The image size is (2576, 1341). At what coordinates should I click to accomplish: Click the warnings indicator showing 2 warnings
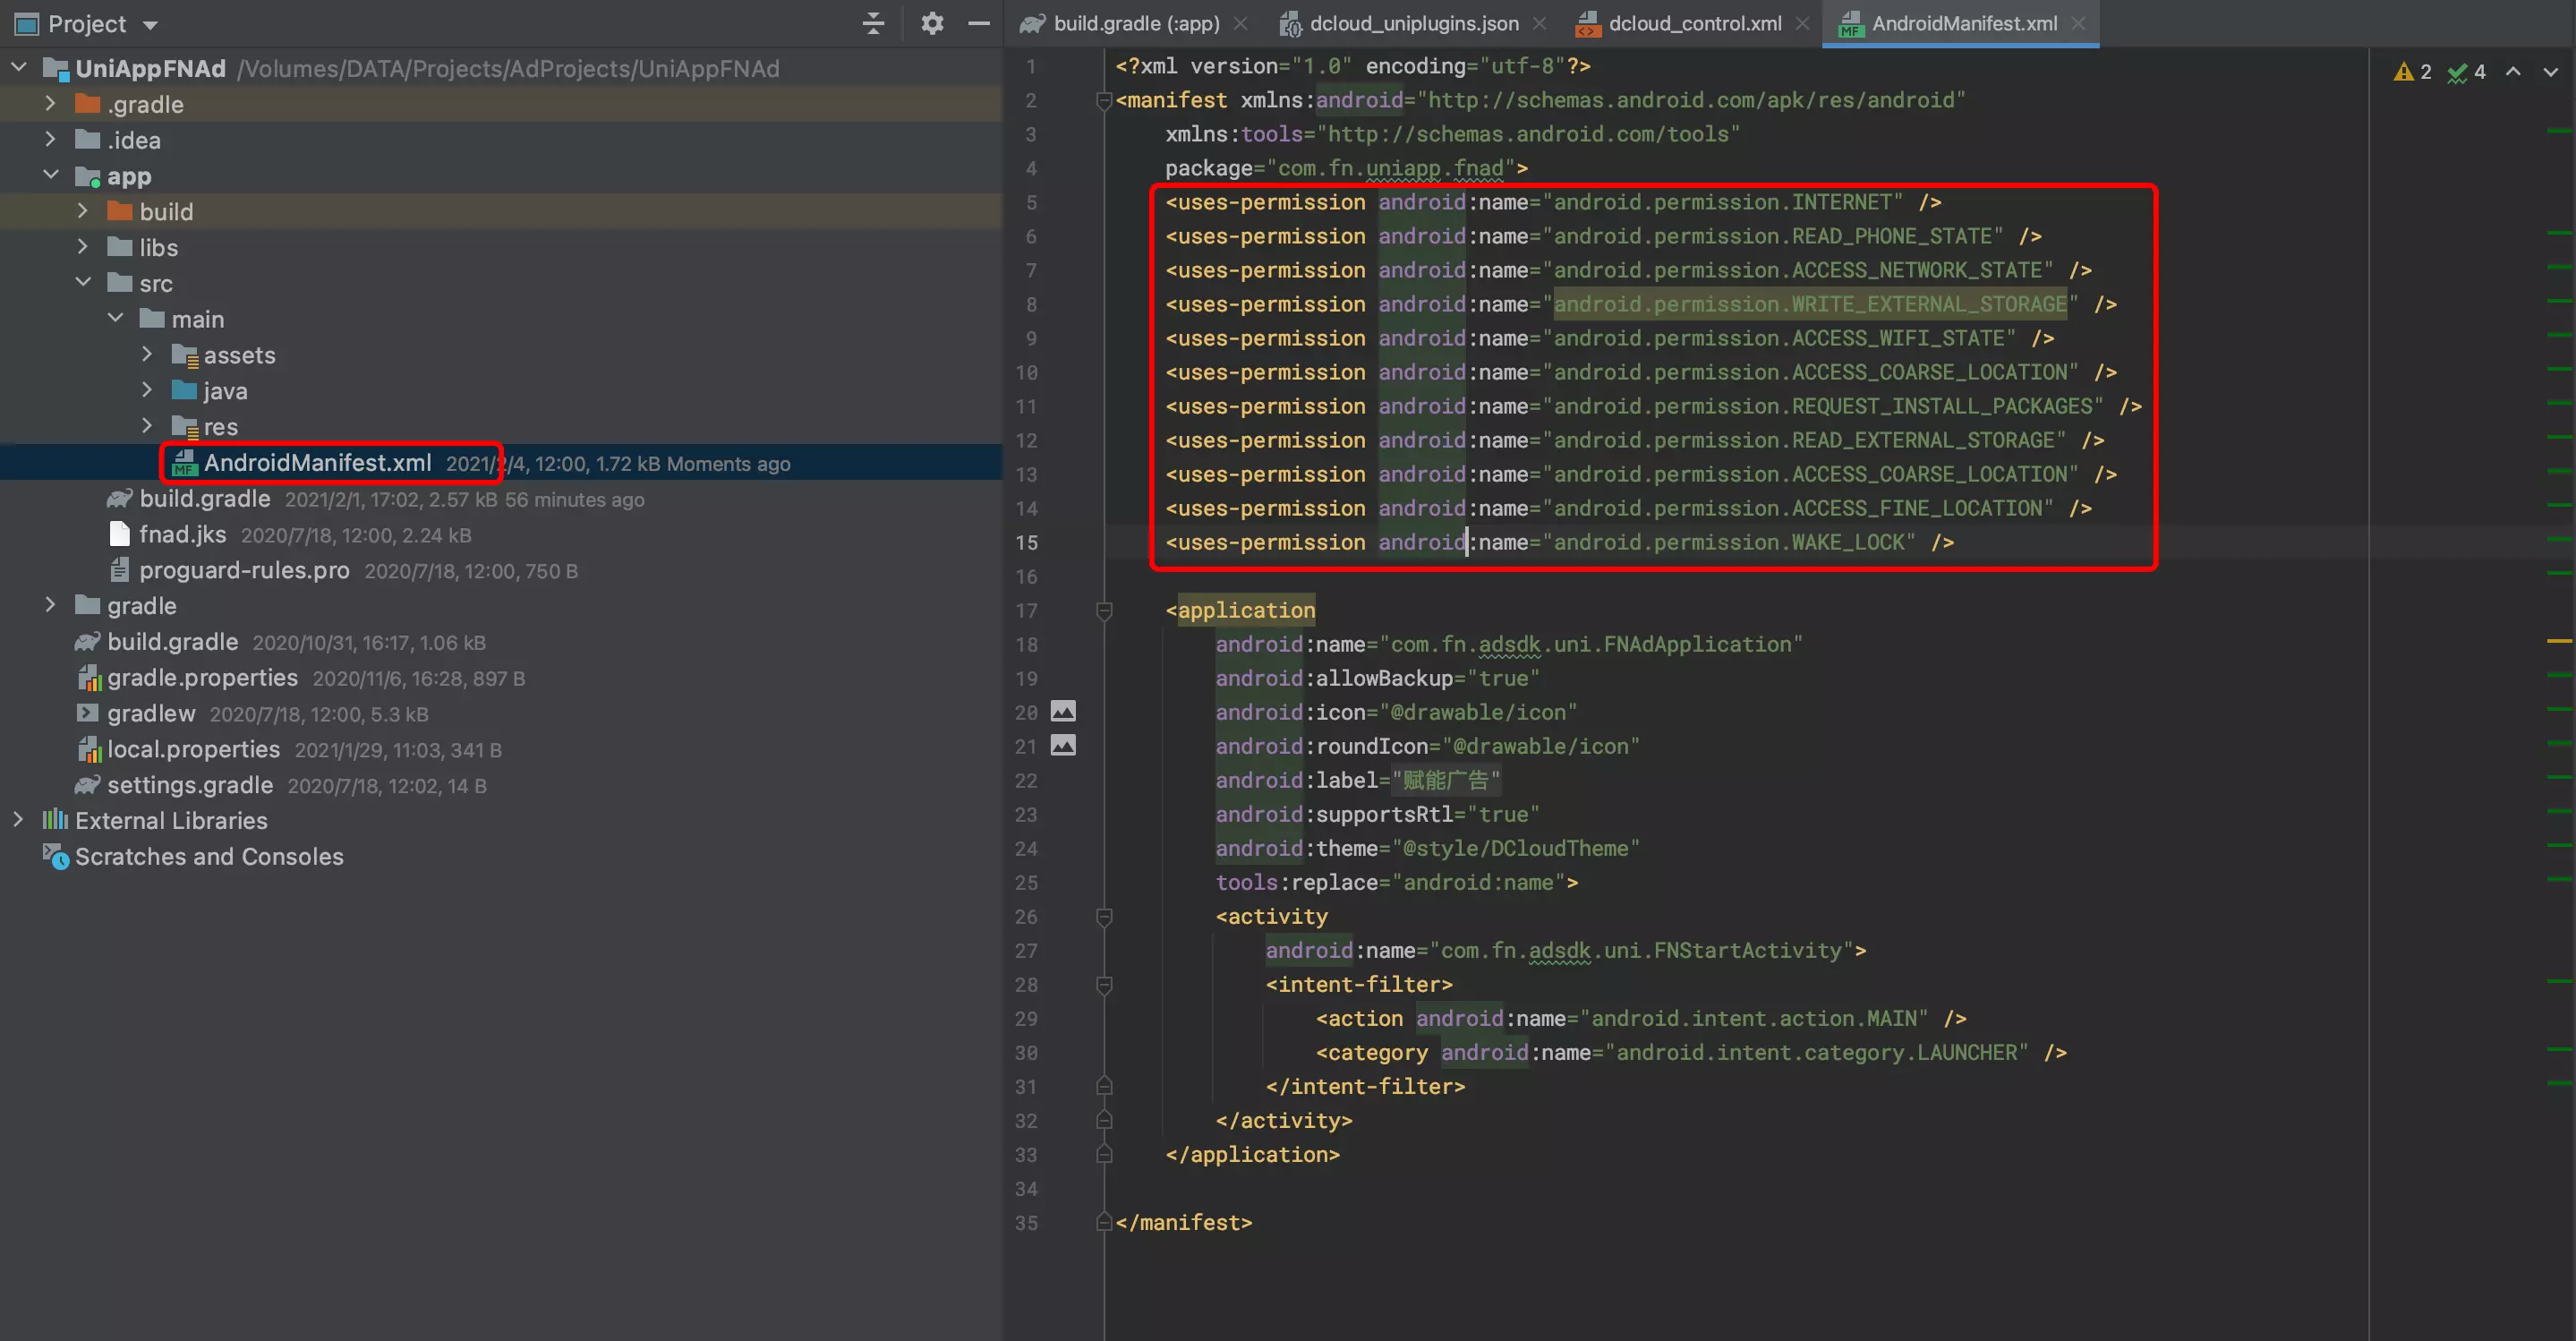(2413, 72)
